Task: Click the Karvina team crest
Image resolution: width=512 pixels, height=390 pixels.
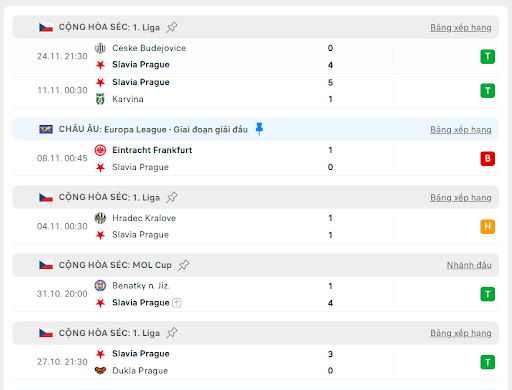Action: tap(100, 99)
